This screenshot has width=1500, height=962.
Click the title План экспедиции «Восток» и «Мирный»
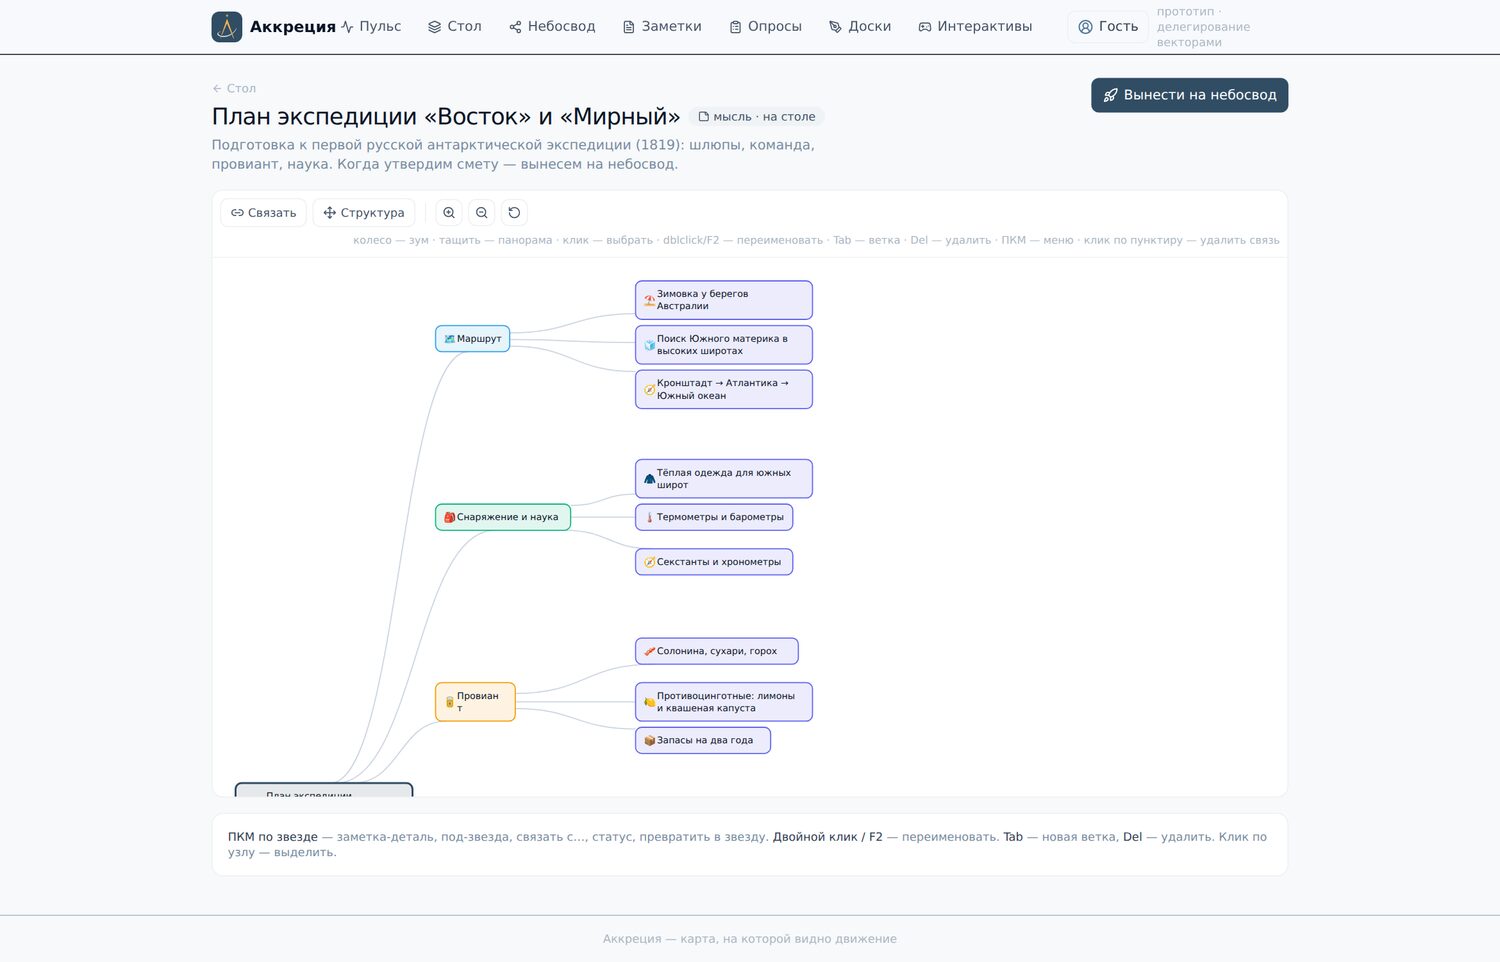tap(446, 117)
